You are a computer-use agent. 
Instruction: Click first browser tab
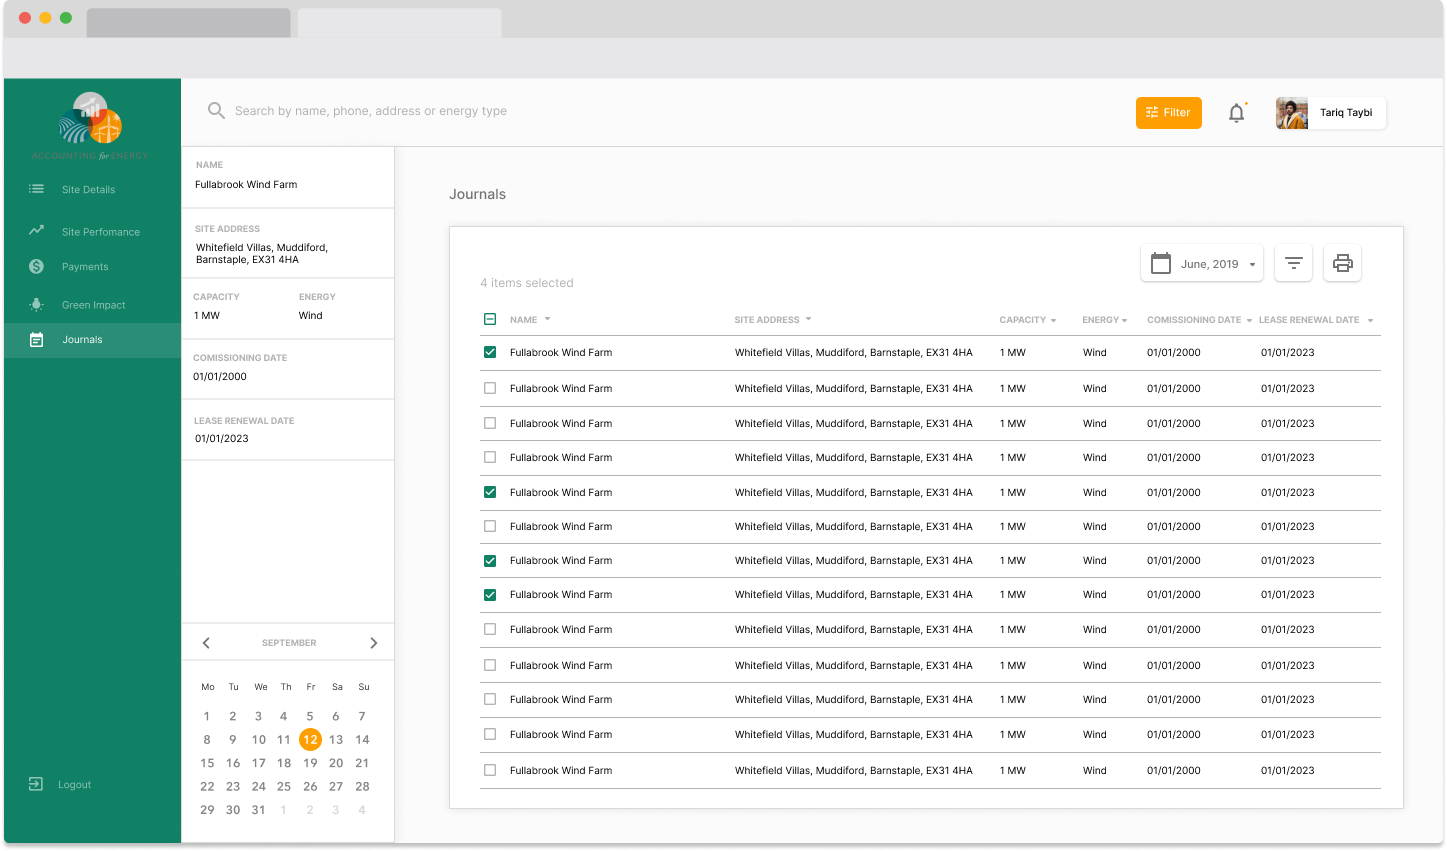(x=188, y=22)
